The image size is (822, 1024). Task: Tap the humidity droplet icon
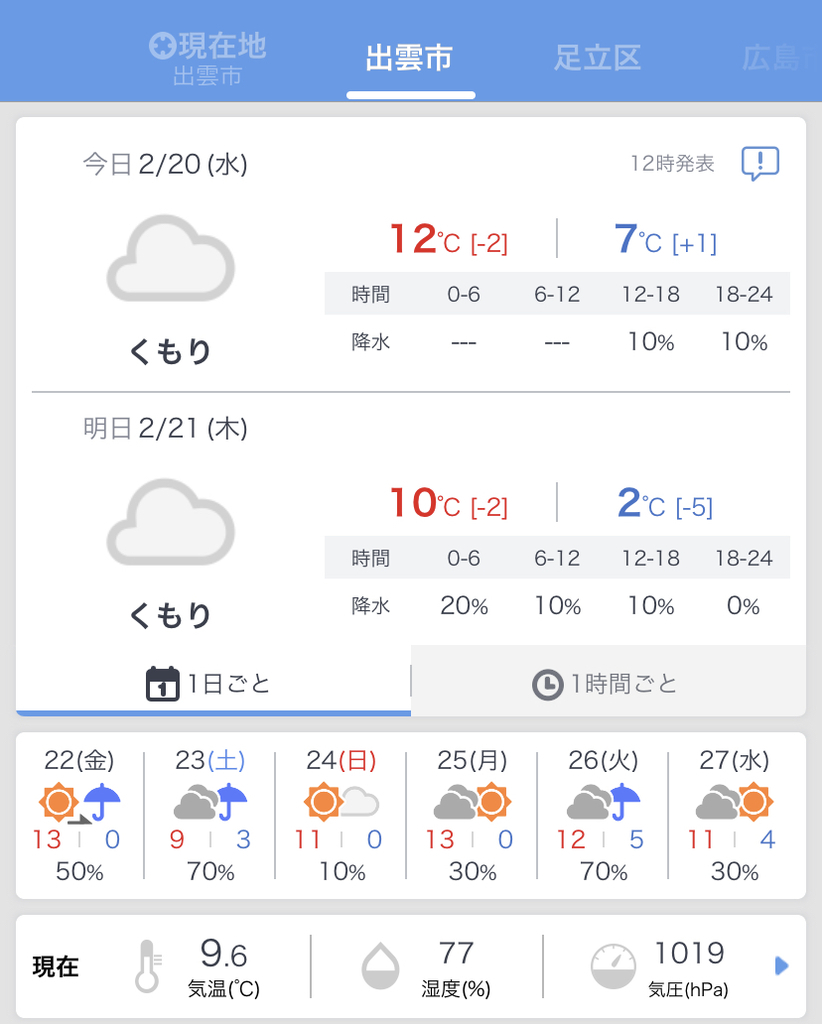(x=381, y=966)
